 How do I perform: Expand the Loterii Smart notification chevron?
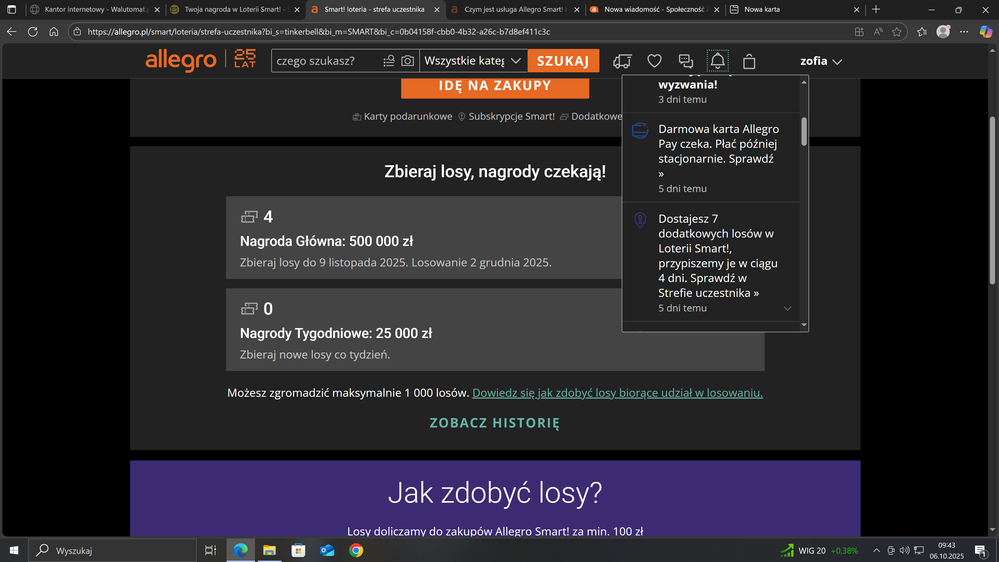(787, 309)
